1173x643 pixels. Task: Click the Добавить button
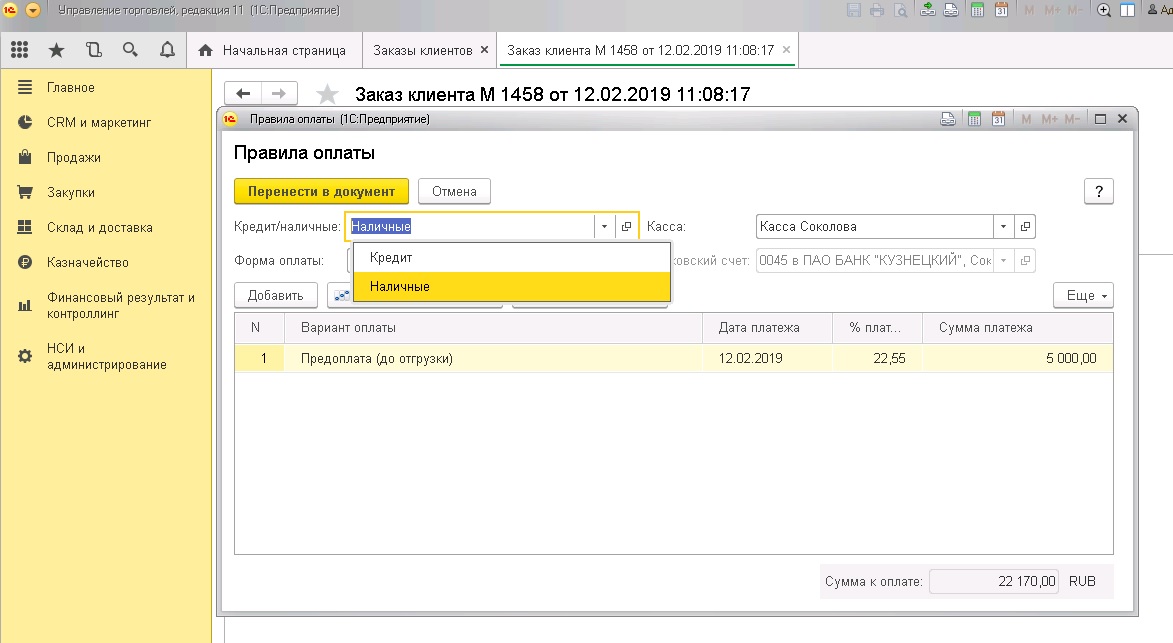(x=275, y=296)
